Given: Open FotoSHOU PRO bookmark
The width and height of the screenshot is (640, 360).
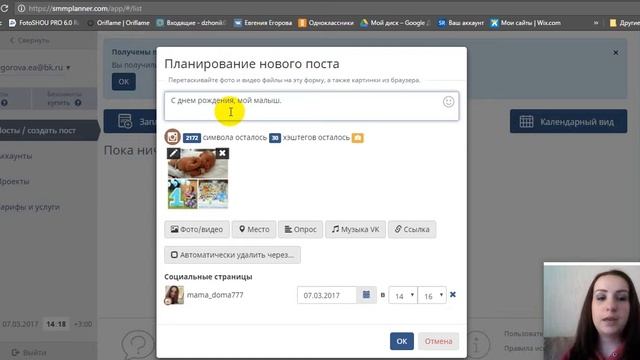Looking at the screenshot, I should [44, 23].
